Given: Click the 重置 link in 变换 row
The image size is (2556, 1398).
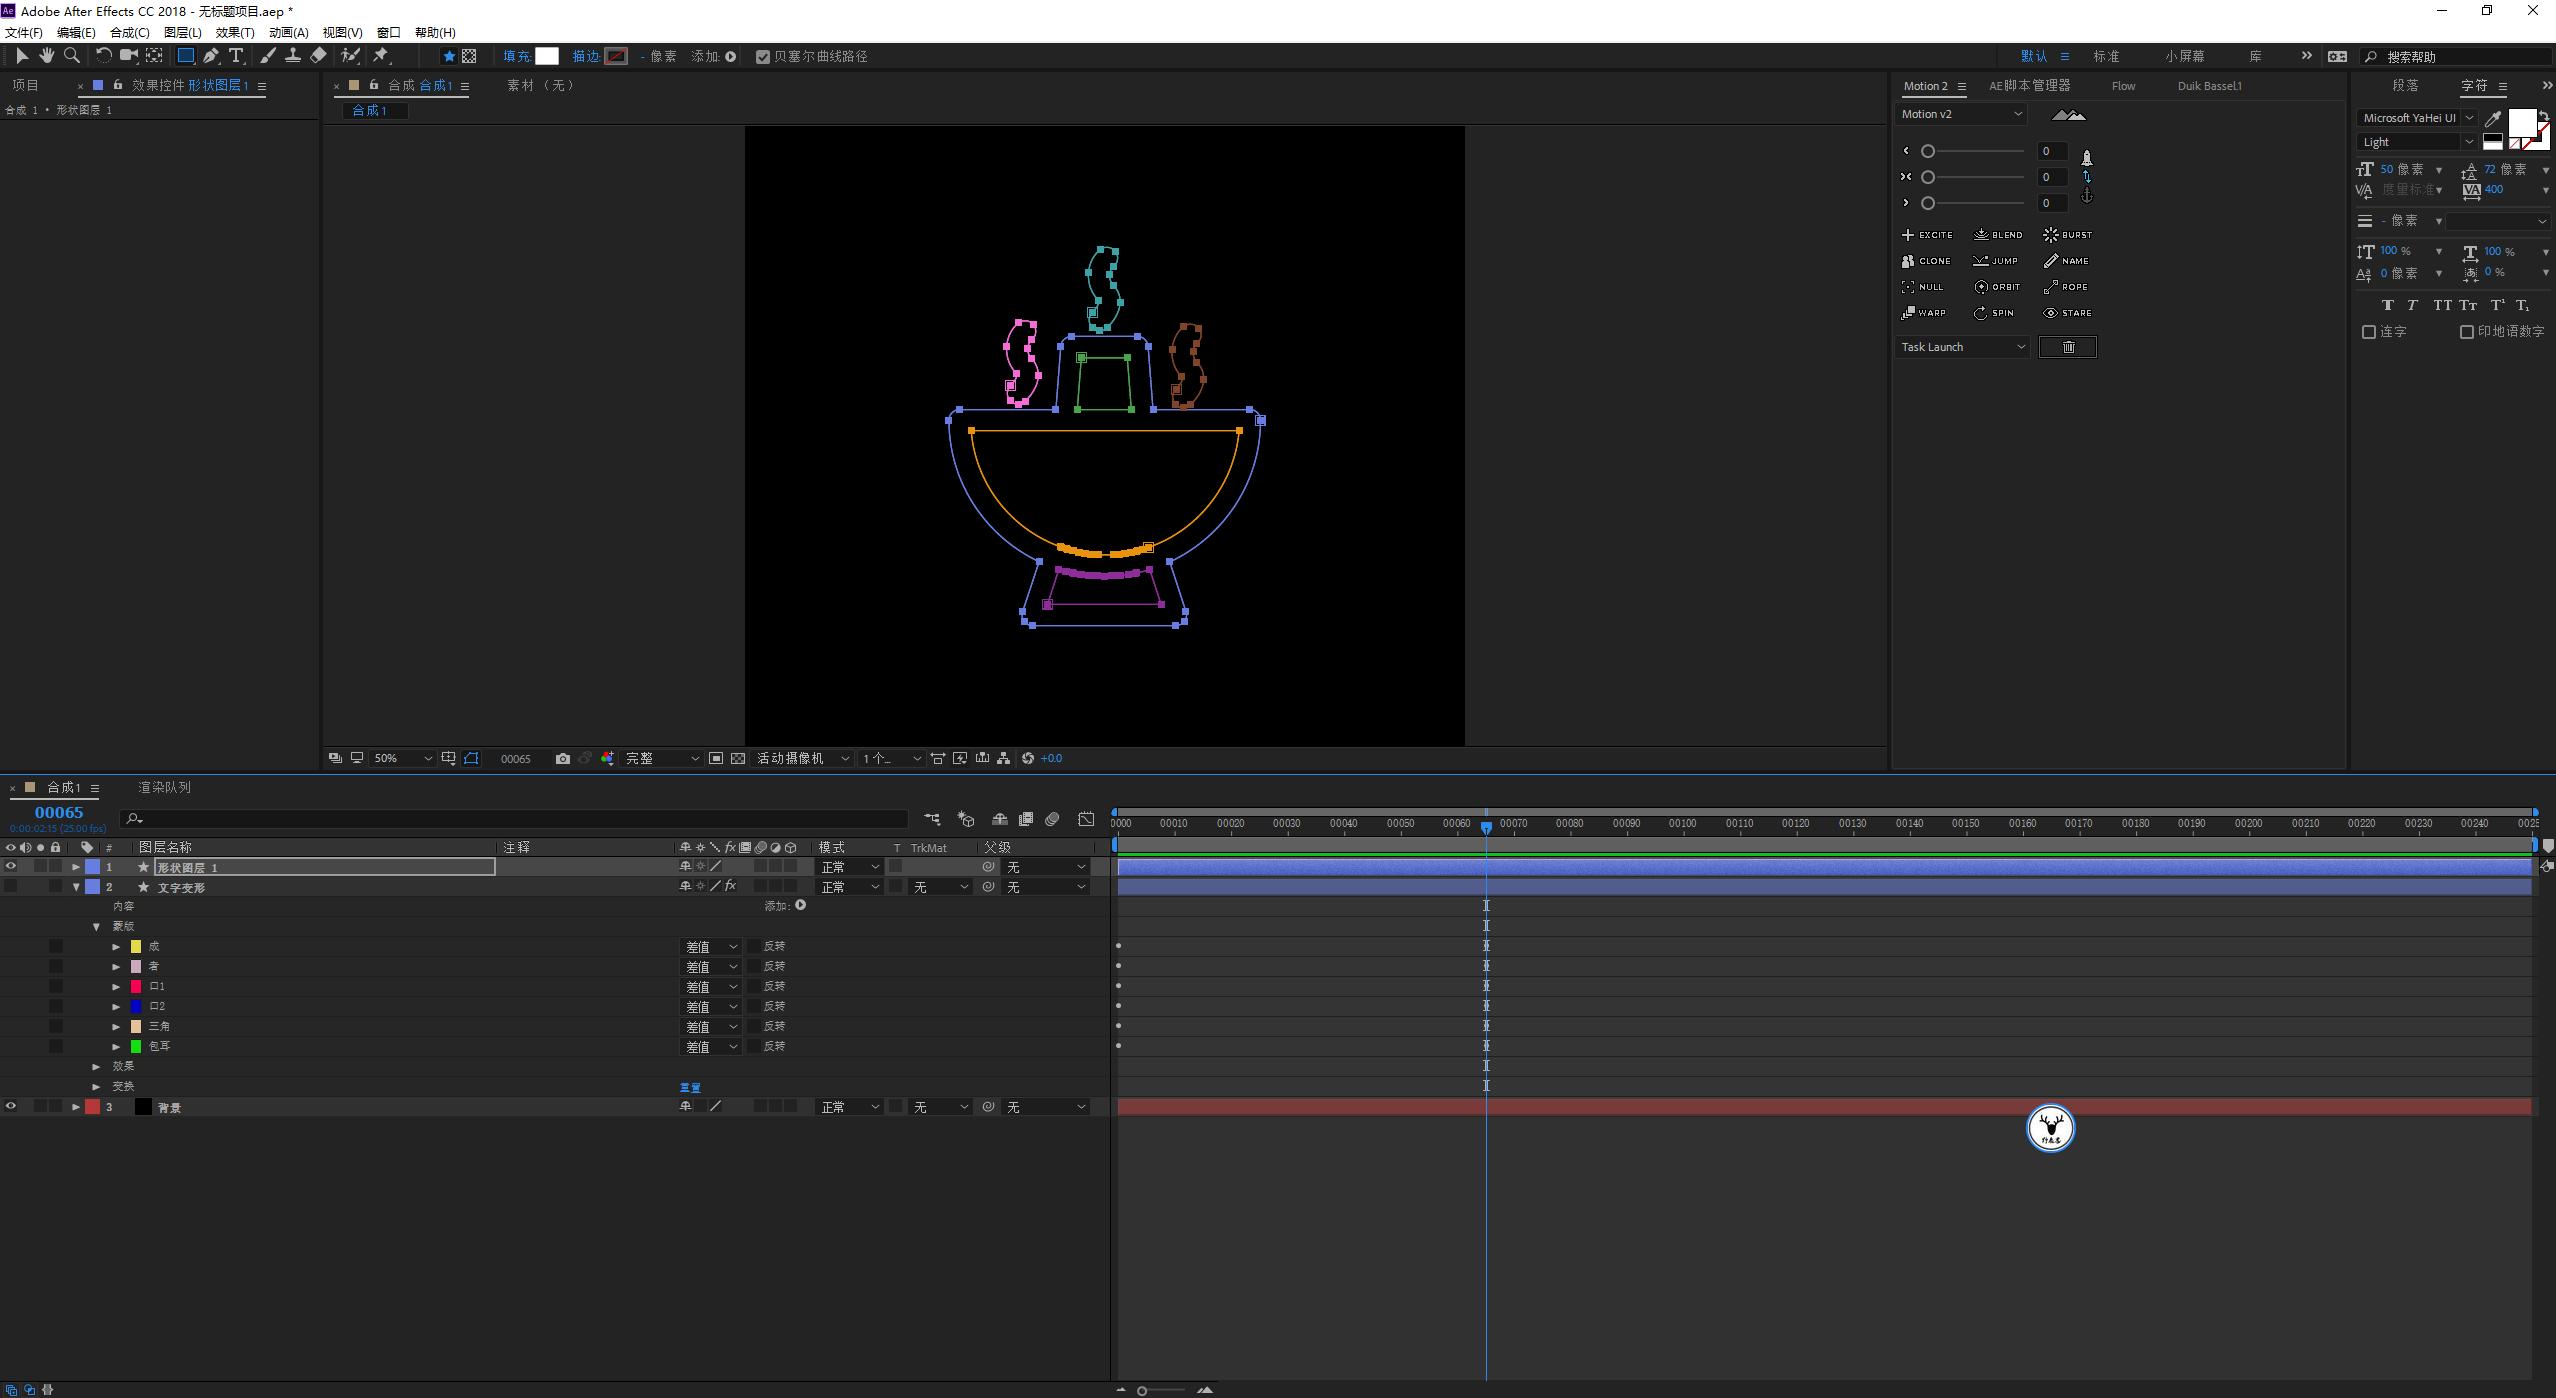Looking at the screenshot, I should point(690,1088).
